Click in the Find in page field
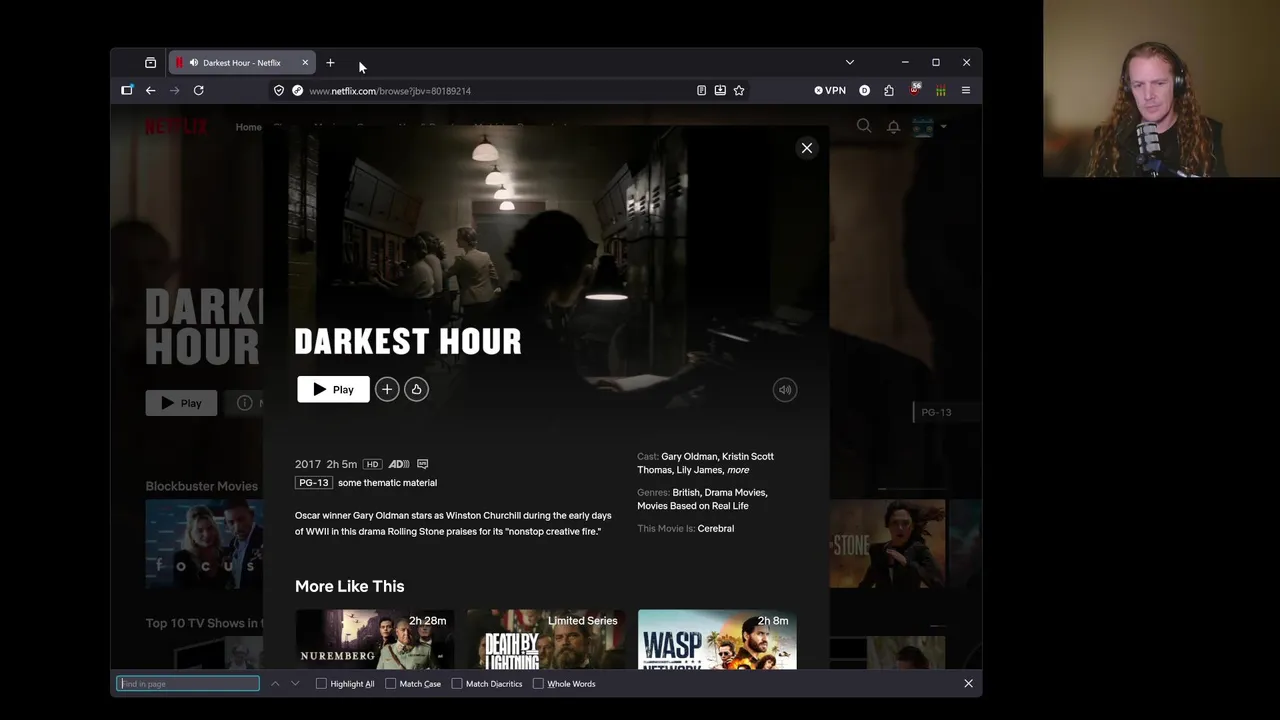Image resolution: width=1280 pixels, height=720 pixels. pyautogui.click(x=188, y=684)
